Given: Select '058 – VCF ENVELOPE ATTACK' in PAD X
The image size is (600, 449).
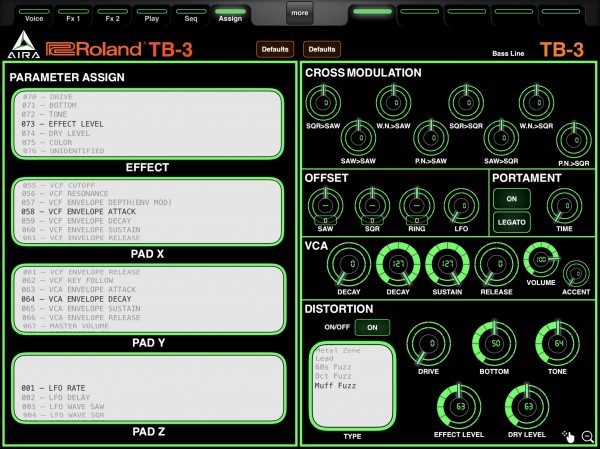Looking at the screenshot, I should 78,212.
